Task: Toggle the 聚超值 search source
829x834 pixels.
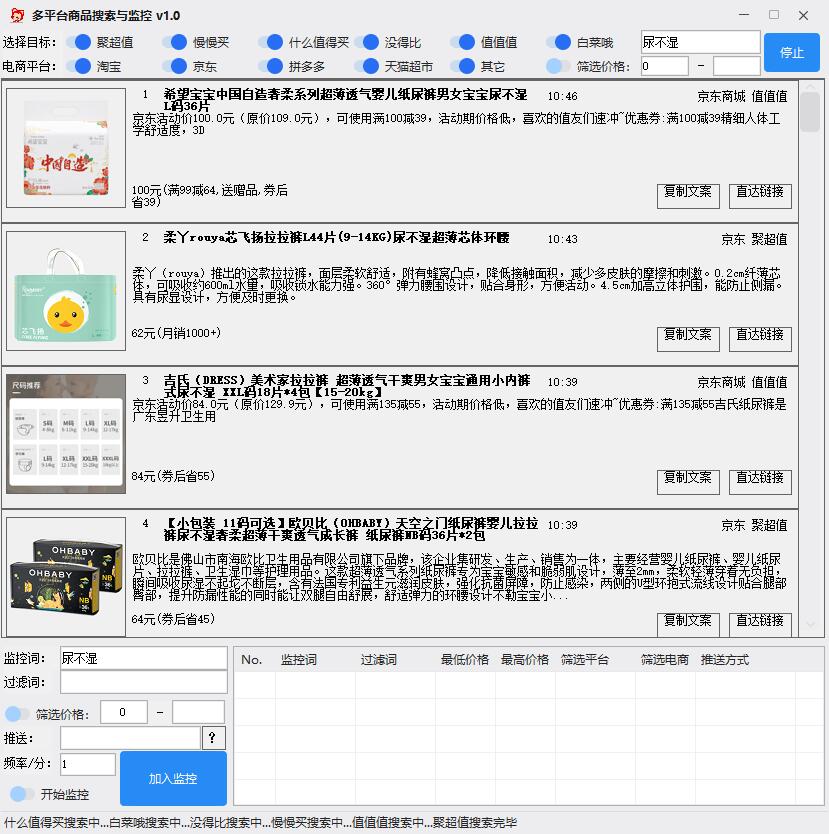Action: click(80, 42)
